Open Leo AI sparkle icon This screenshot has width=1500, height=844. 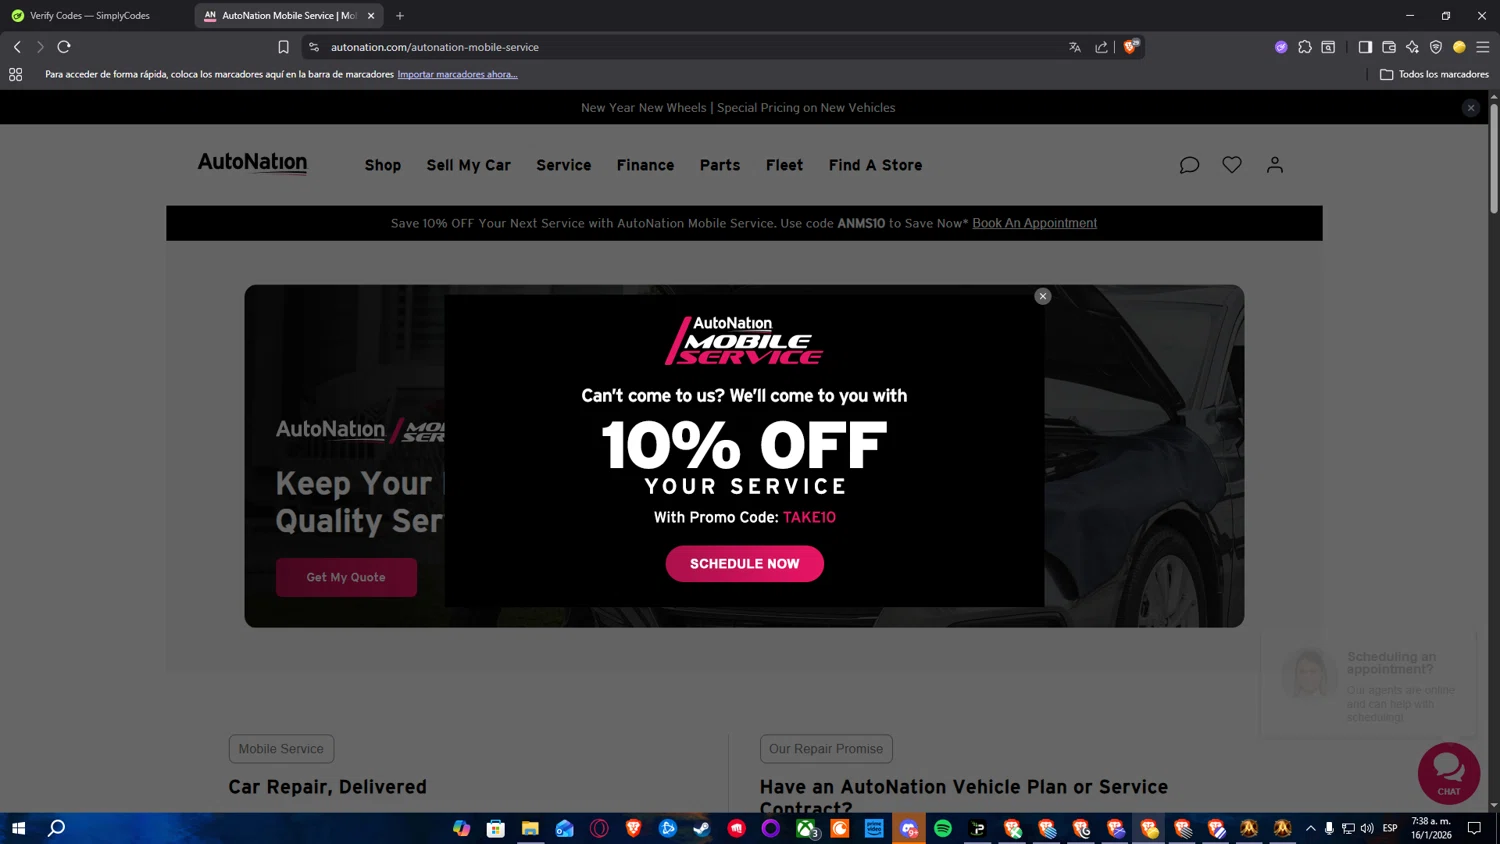(1412, 47)
